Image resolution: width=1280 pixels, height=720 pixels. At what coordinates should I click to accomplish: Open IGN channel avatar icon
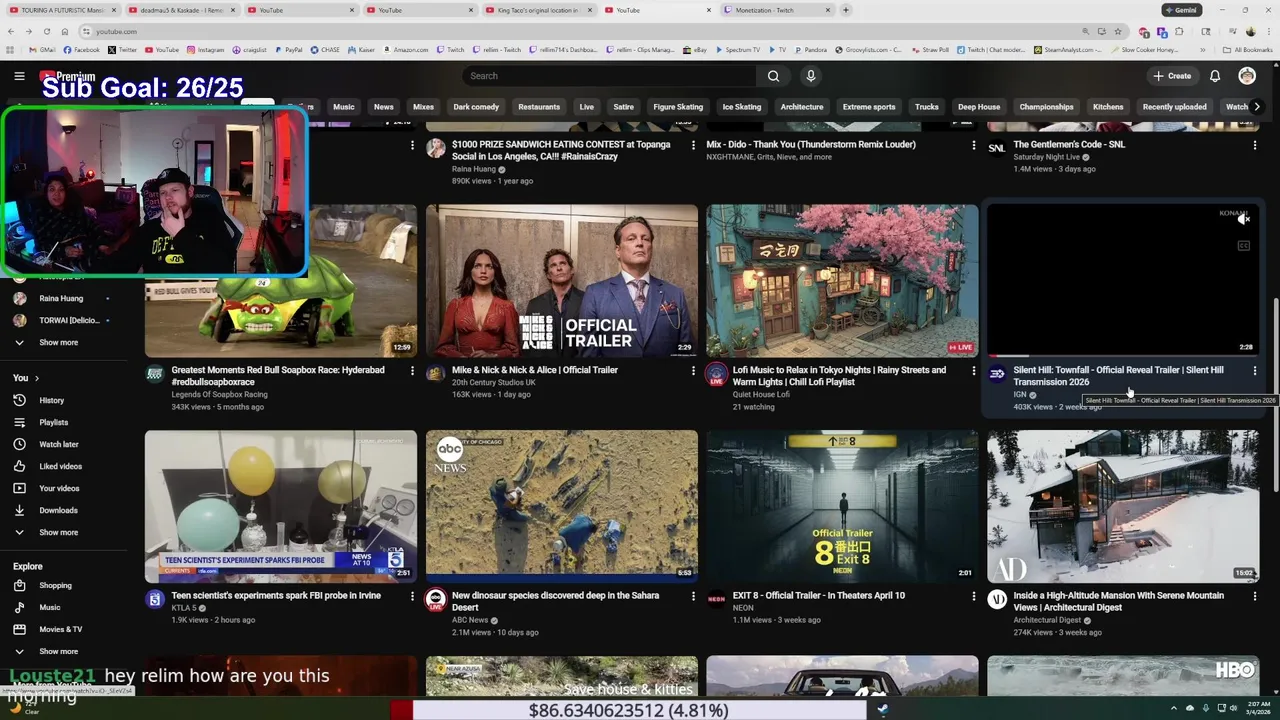[x=997, y=374]
